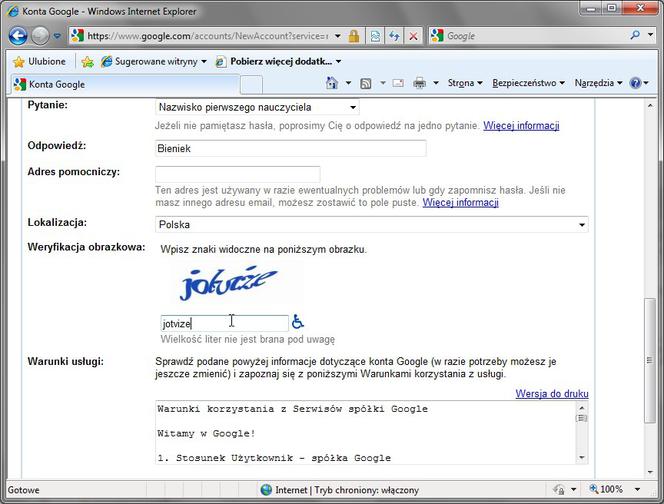Click the Adres pomocniczy input field

pos(238,174)
